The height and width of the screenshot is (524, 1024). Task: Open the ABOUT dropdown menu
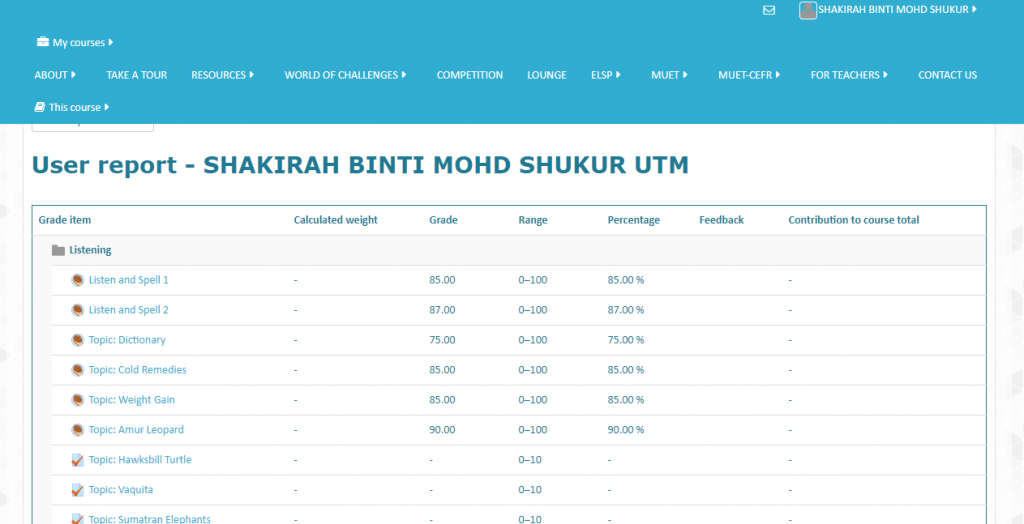pyautogui.click(x=55, y=75)
